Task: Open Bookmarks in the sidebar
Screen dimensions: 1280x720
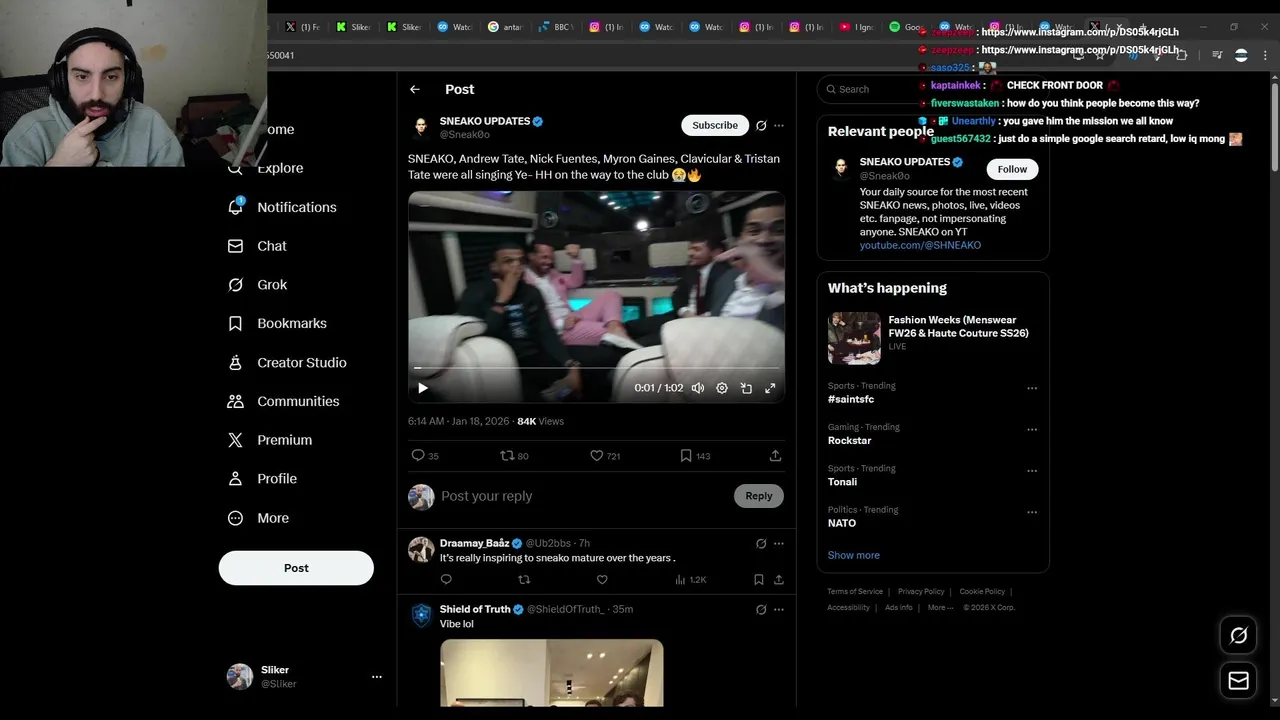Action: pyautogui.click(x=278, y=324)
